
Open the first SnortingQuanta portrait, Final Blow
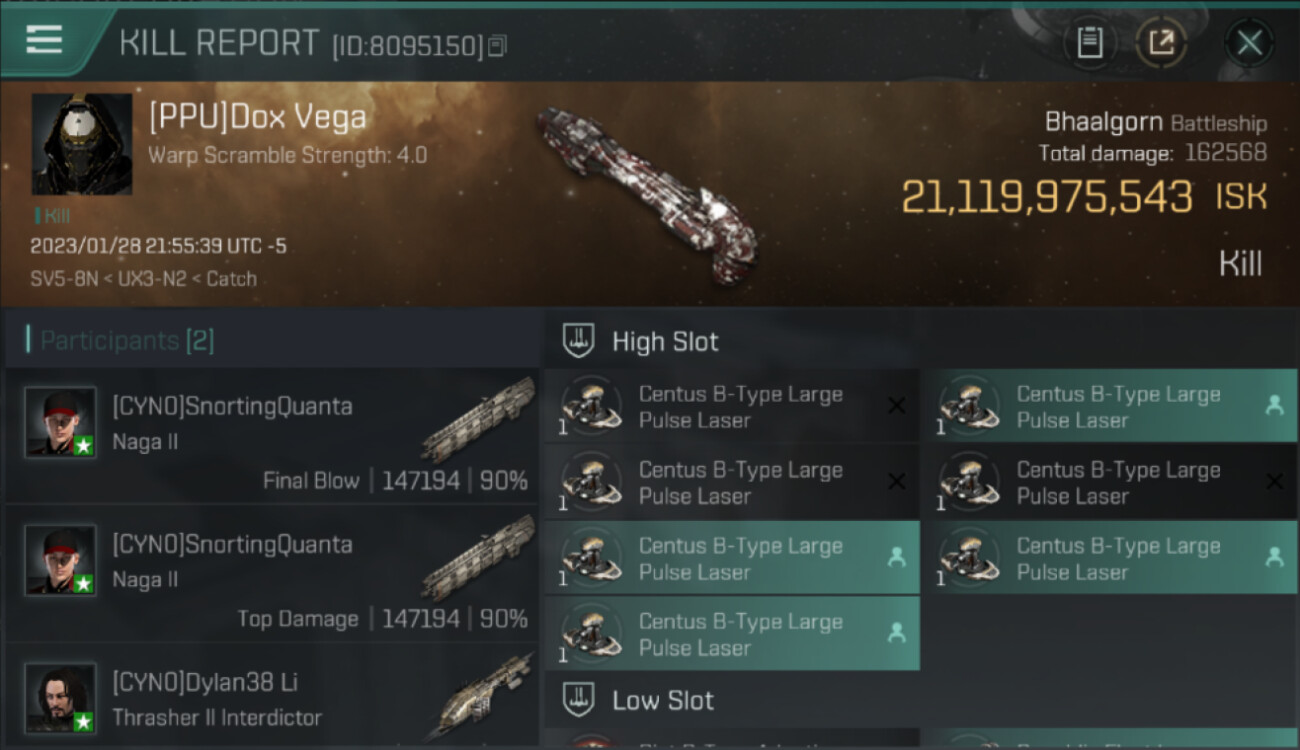(x=61, y=422)
